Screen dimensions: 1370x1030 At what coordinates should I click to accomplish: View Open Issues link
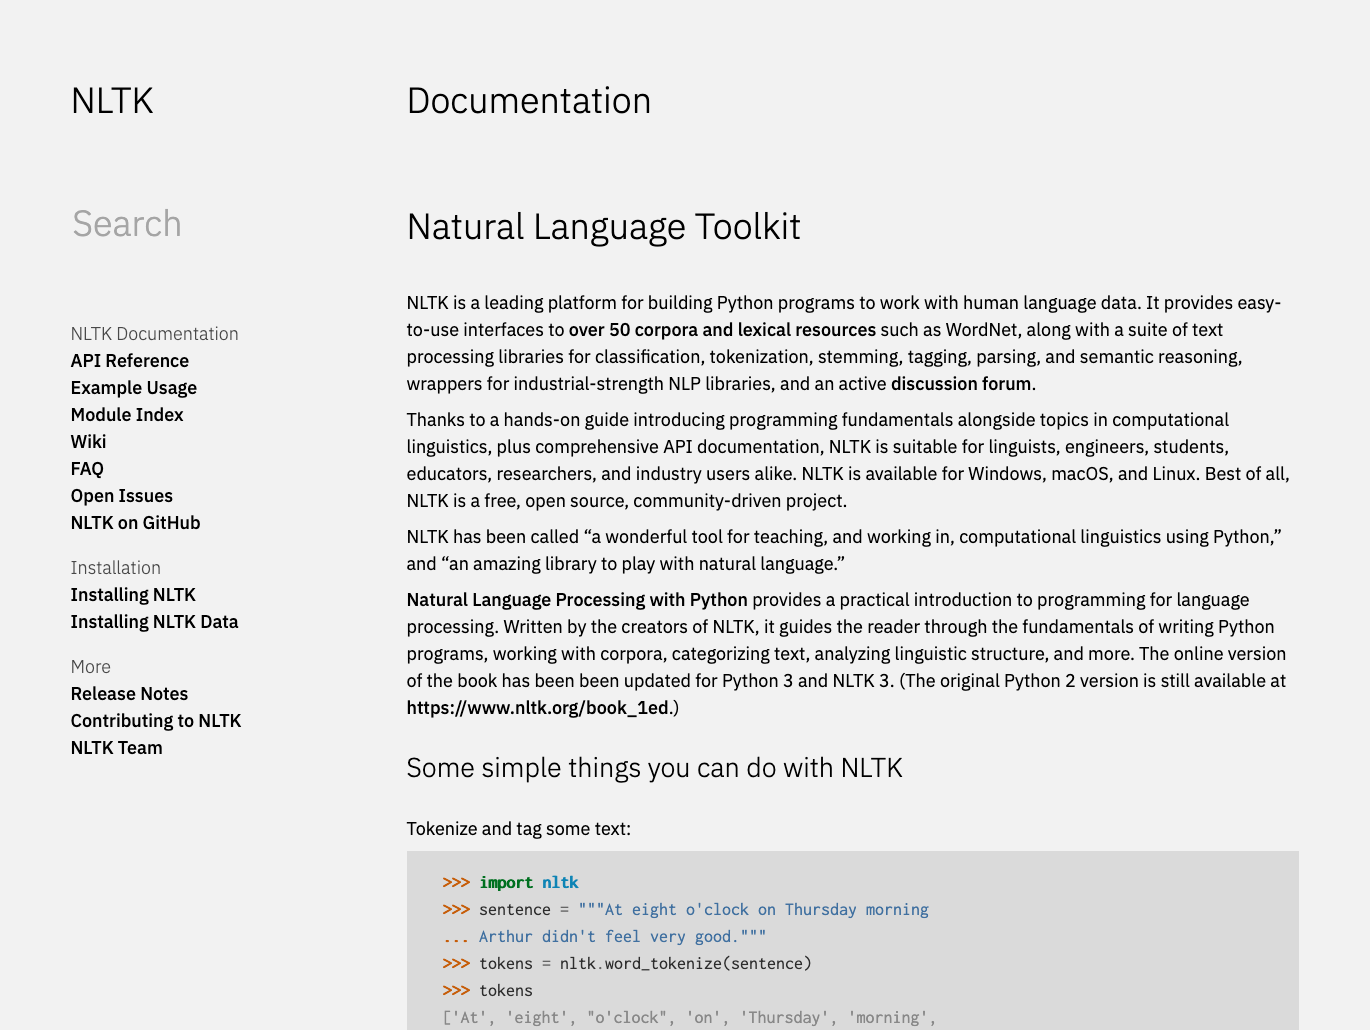coord(121,496)
